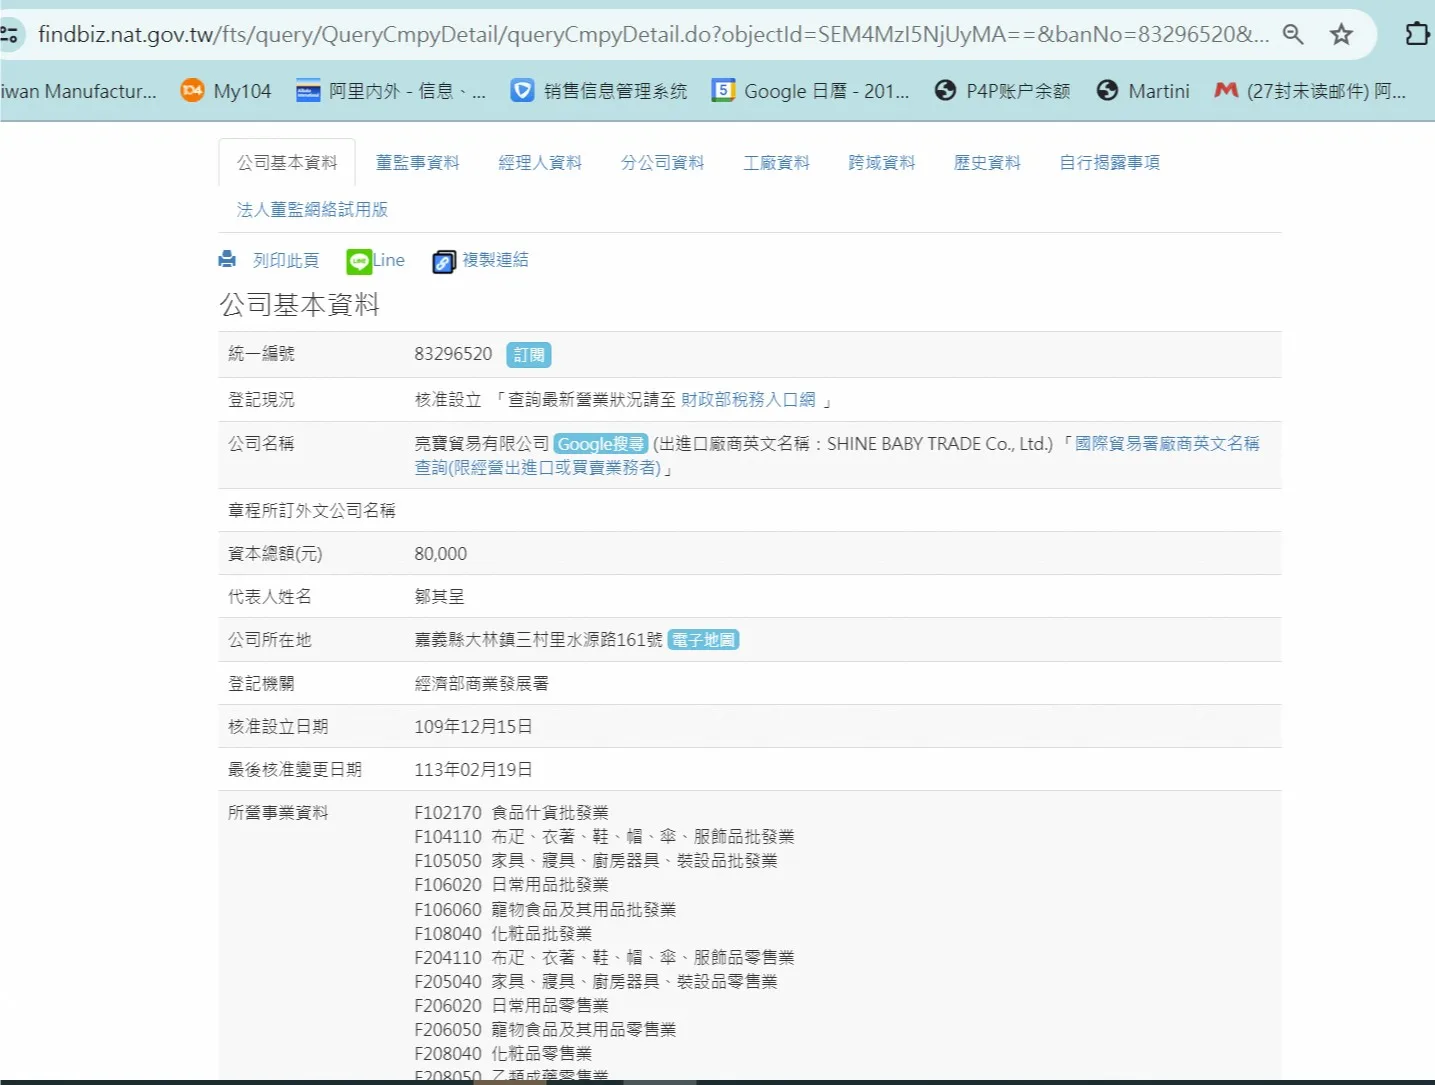Click the Google搜尋 button by company name
This screenshot has height=1085, width=1435.
(601, 444)
